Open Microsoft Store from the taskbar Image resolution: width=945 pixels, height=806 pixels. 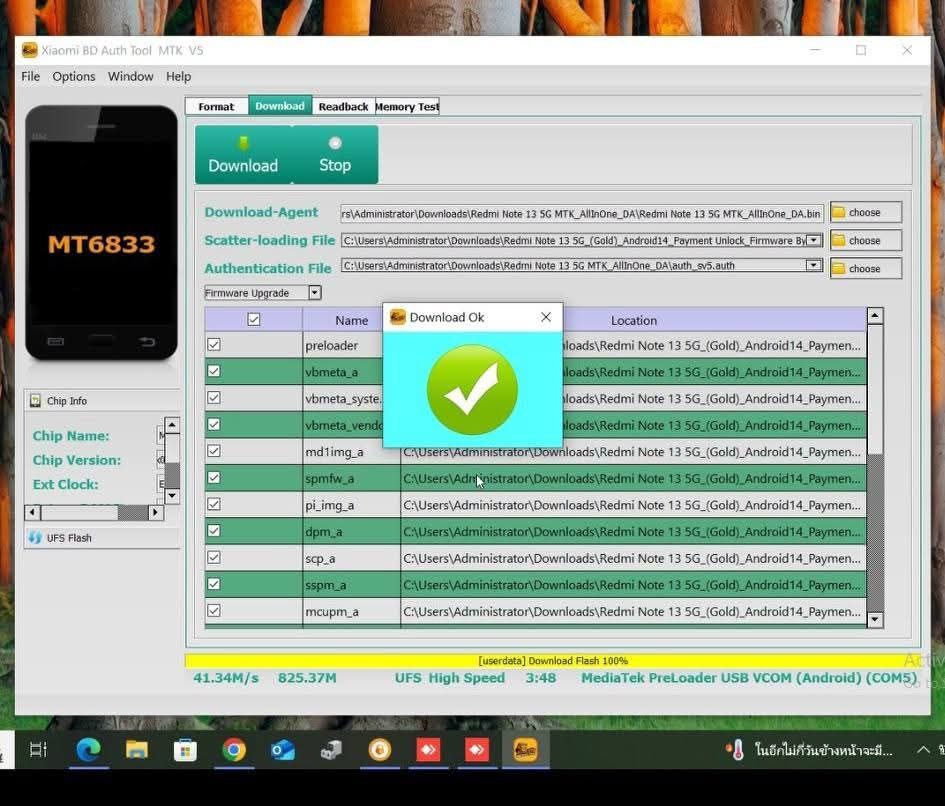185,750
